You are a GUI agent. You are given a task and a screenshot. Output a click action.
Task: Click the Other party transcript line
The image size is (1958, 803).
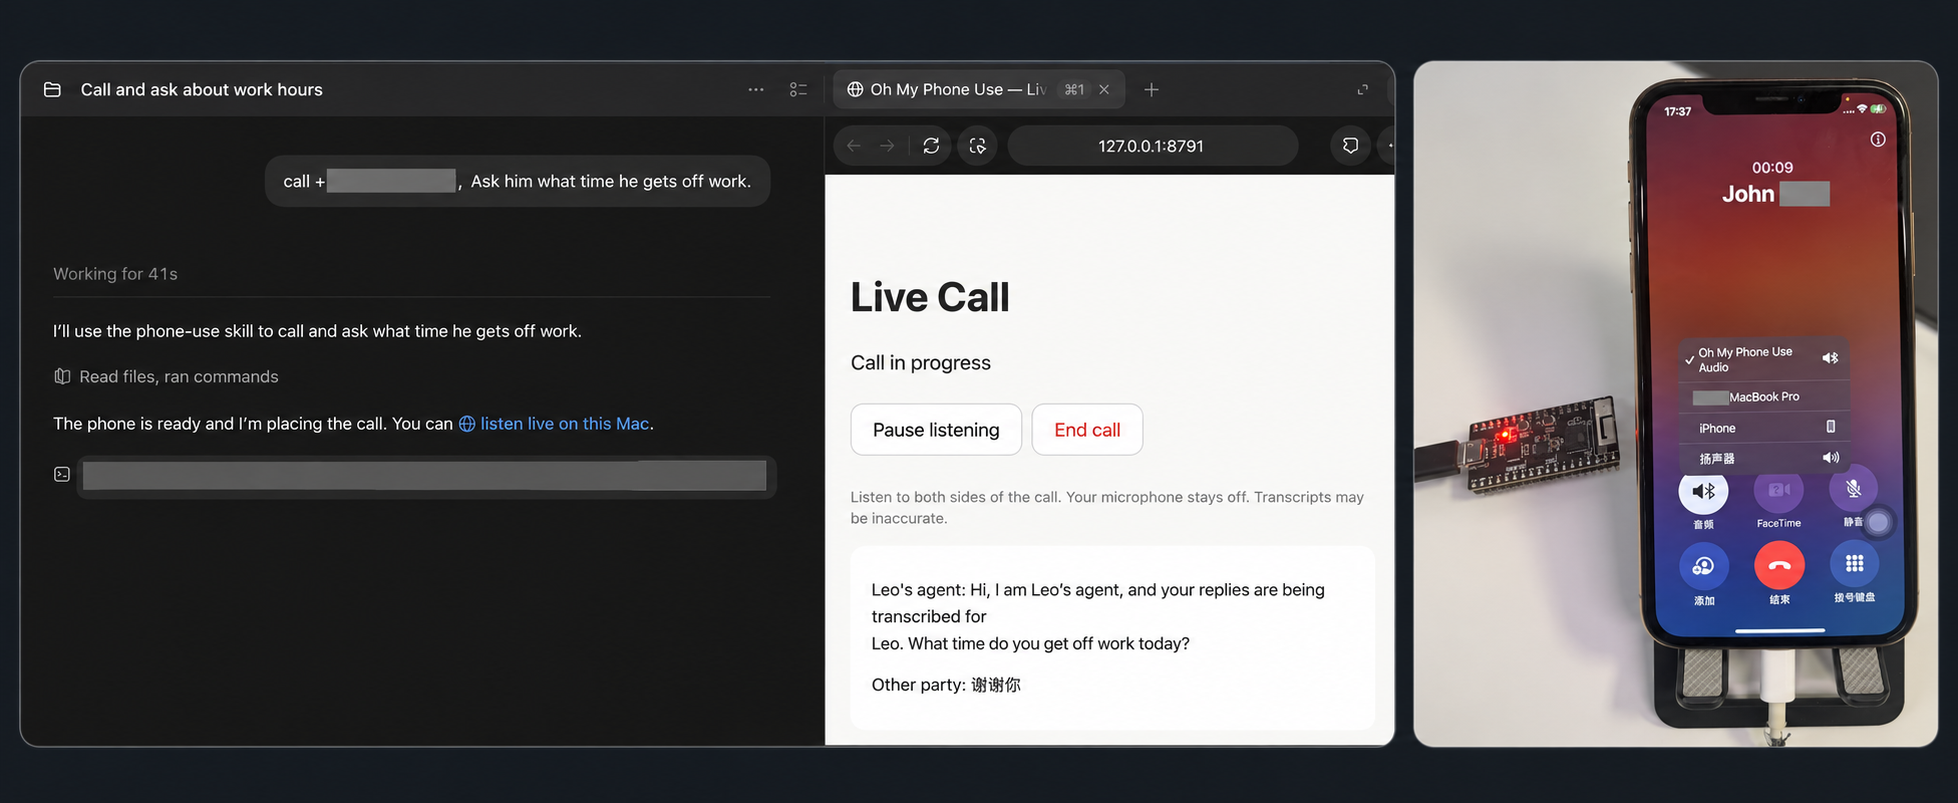coord(946,685)
